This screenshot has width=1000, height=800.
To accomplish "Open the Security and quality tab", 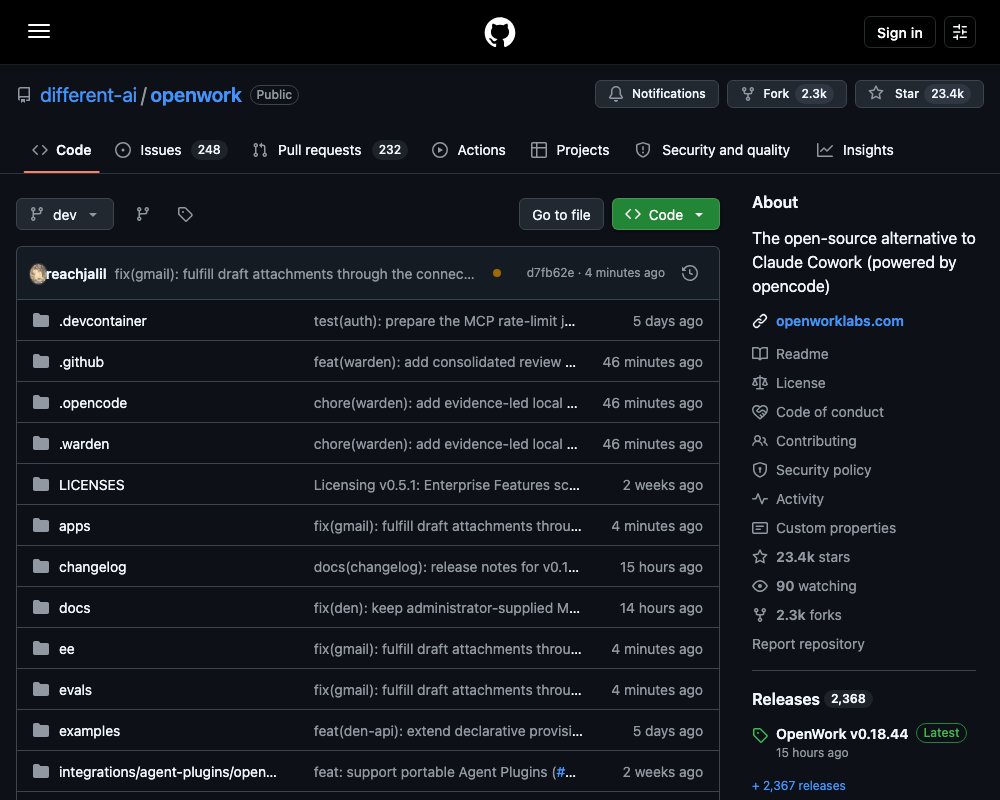I will click(x=712, y=150).
